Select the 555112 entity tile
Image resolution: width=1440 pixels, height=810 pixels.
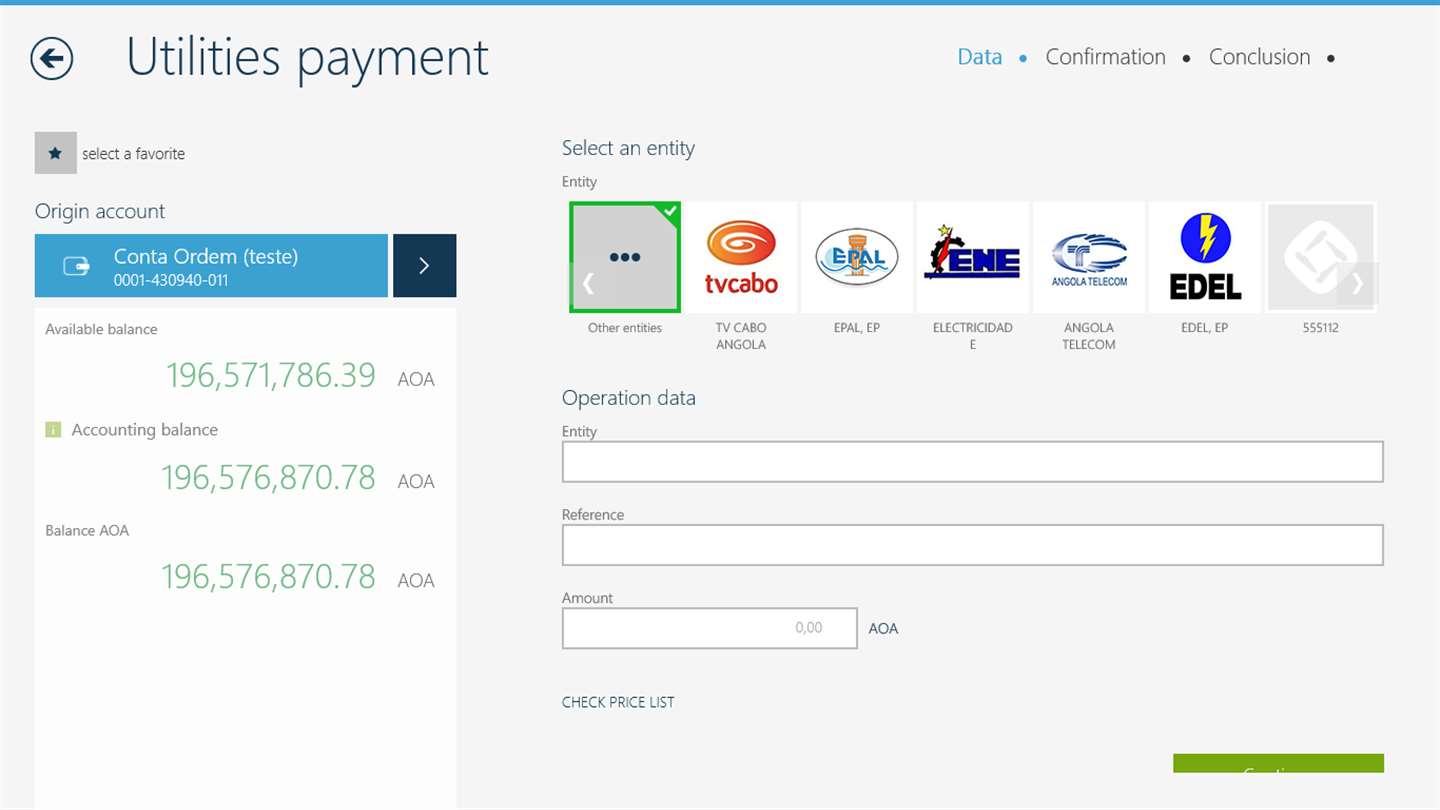click(1321, 257)
